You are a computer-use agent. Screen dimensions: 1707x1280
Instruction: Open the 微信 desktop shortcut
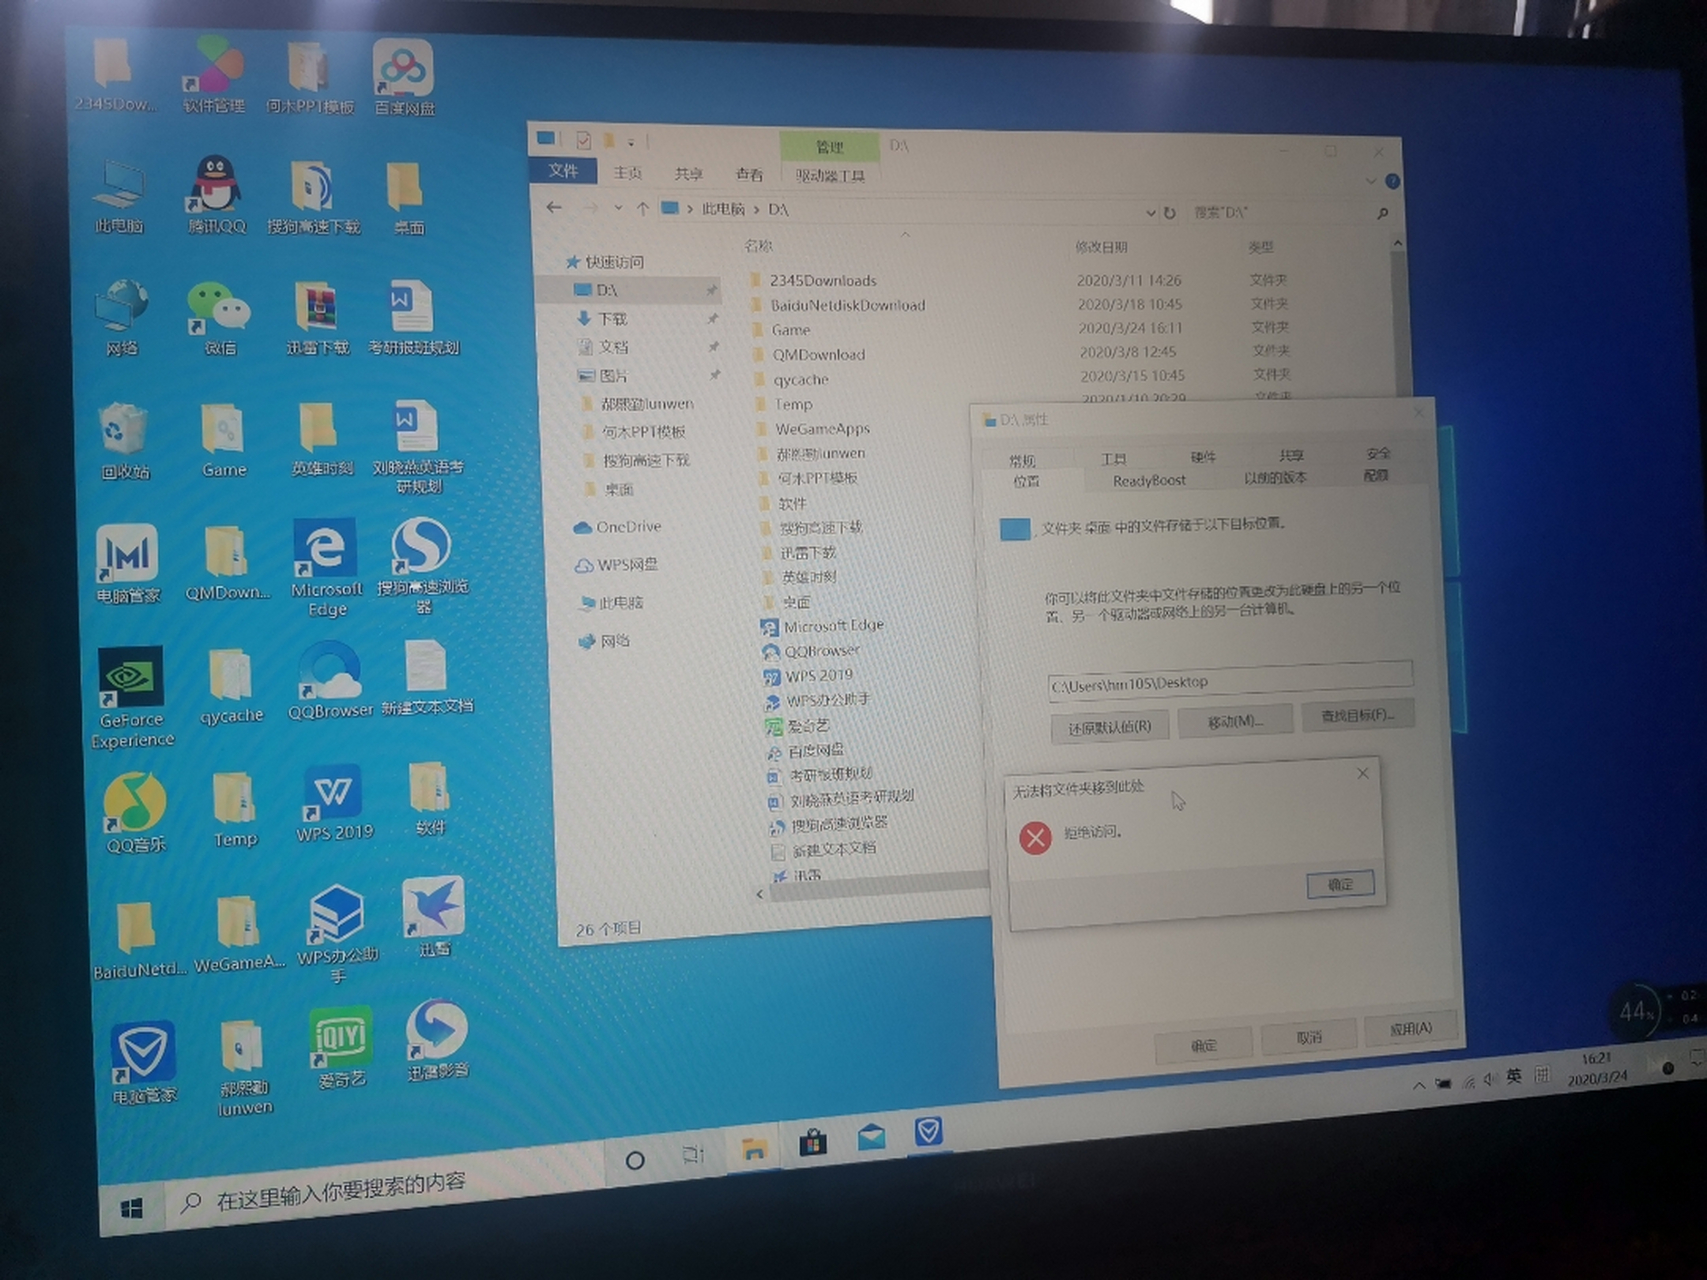coord(220,318)
